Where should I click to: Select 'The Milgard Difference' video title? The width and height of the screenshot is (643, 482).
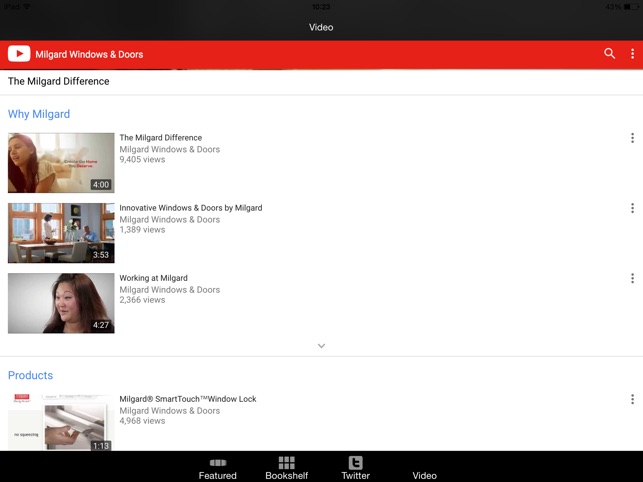click(161, 137)
